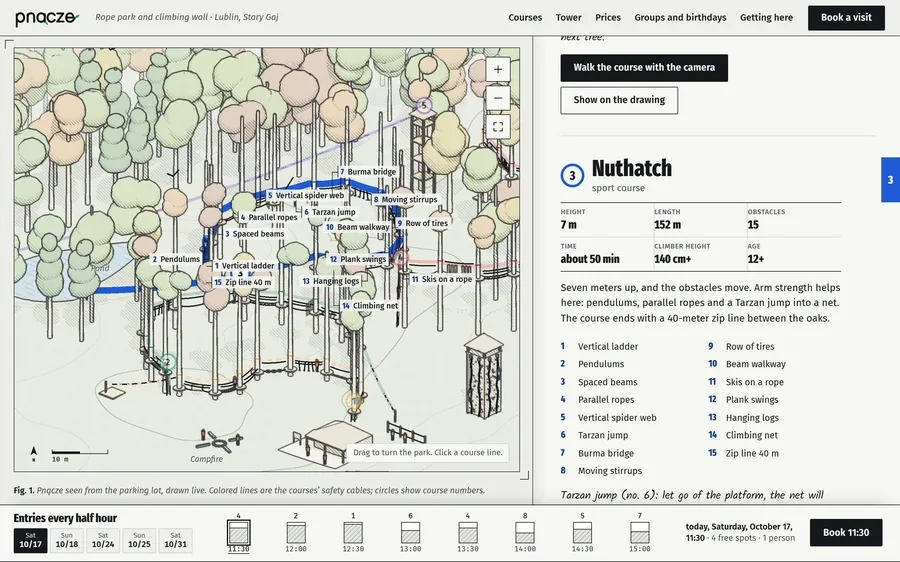
Task: Select the 14:00 entry slot
Action: 525,533
